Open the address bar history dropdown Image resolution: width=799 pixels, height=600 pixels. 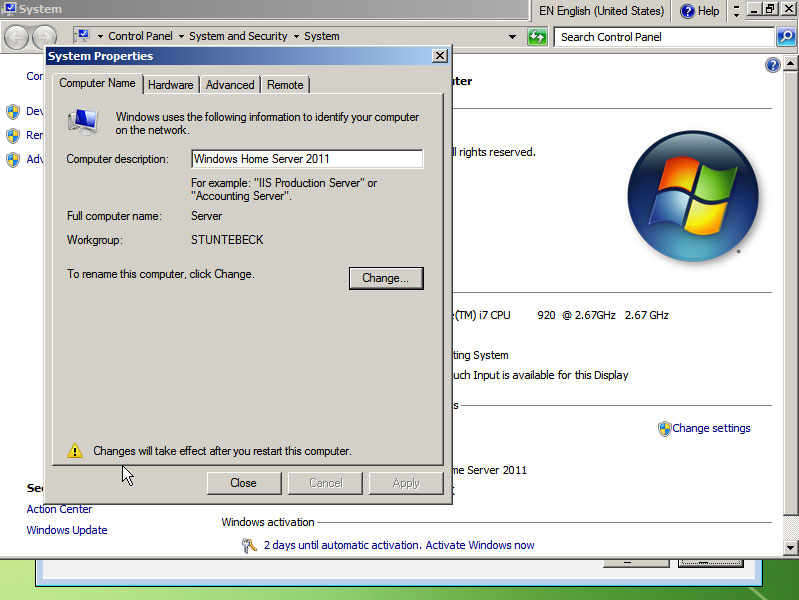513,37
